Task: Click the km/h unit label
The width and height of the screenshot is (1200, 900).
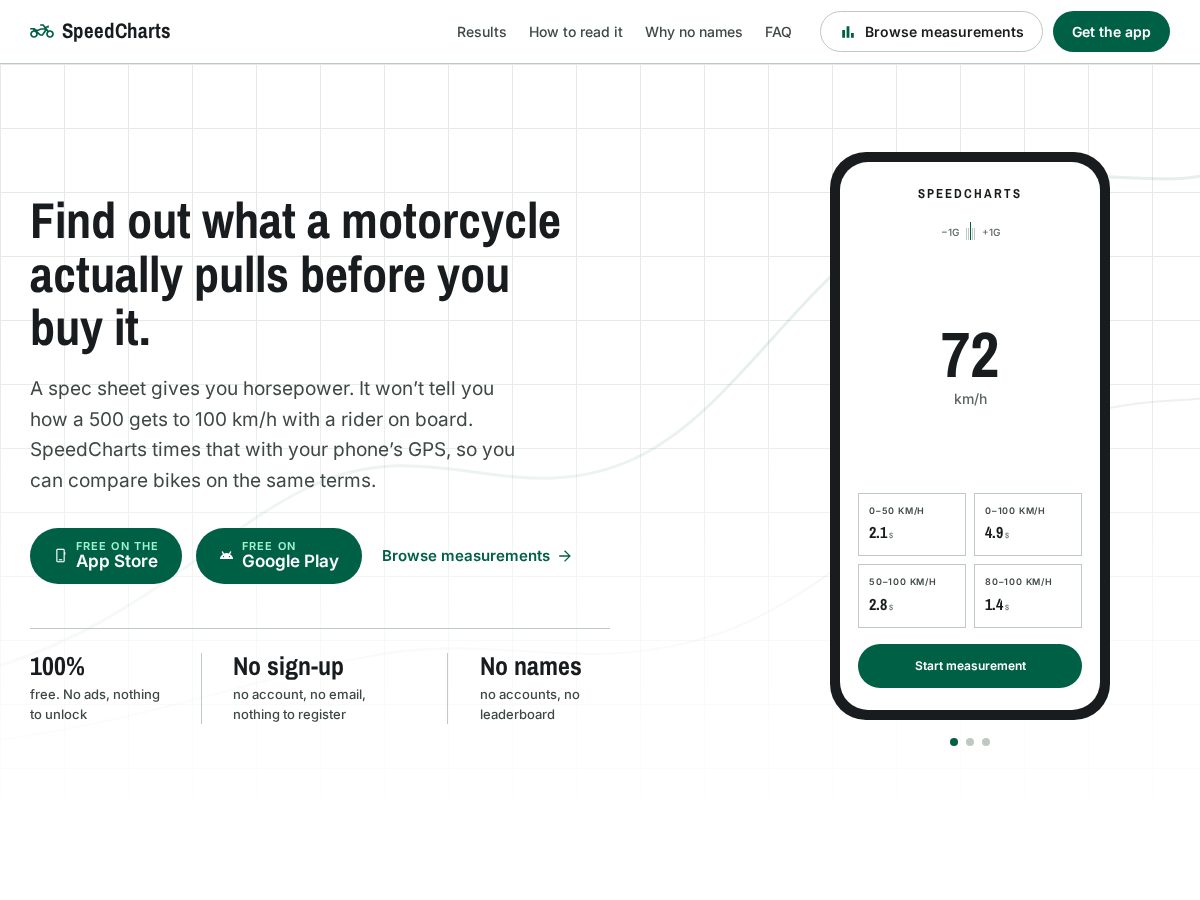Action: click(x=970, y=399)
